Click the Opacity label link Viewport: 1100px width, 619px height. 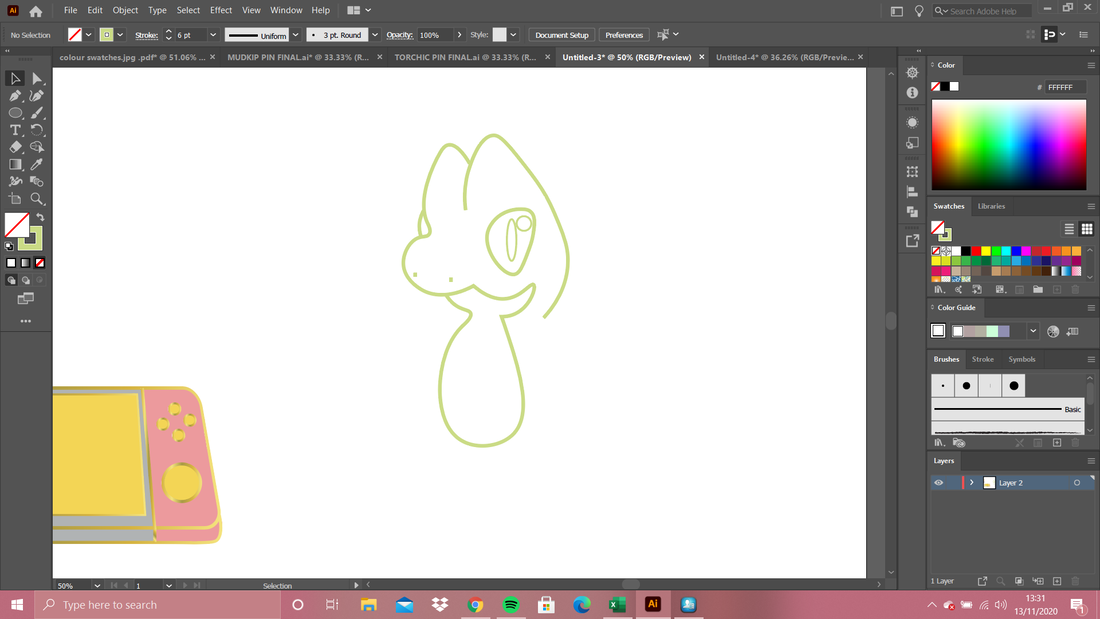(x=399, y=35)
